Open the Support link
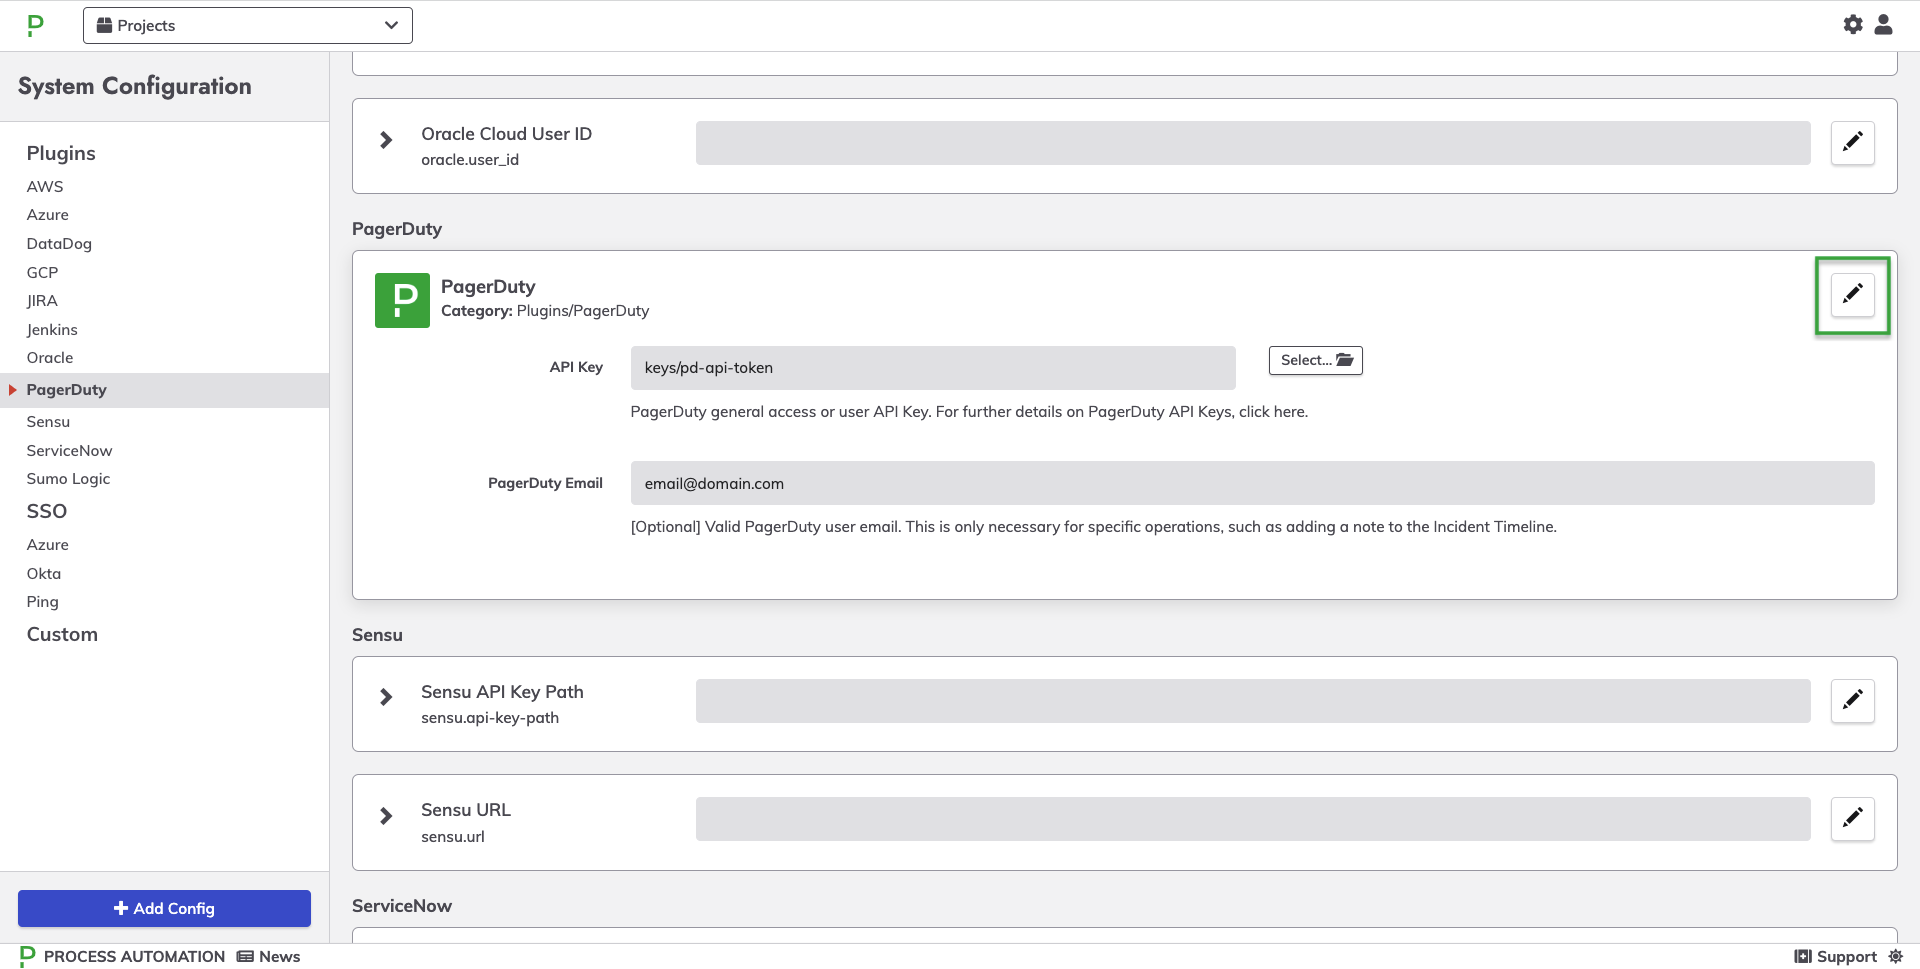The width and height of the screenshot is (1920, 969). coord(1836,956)
